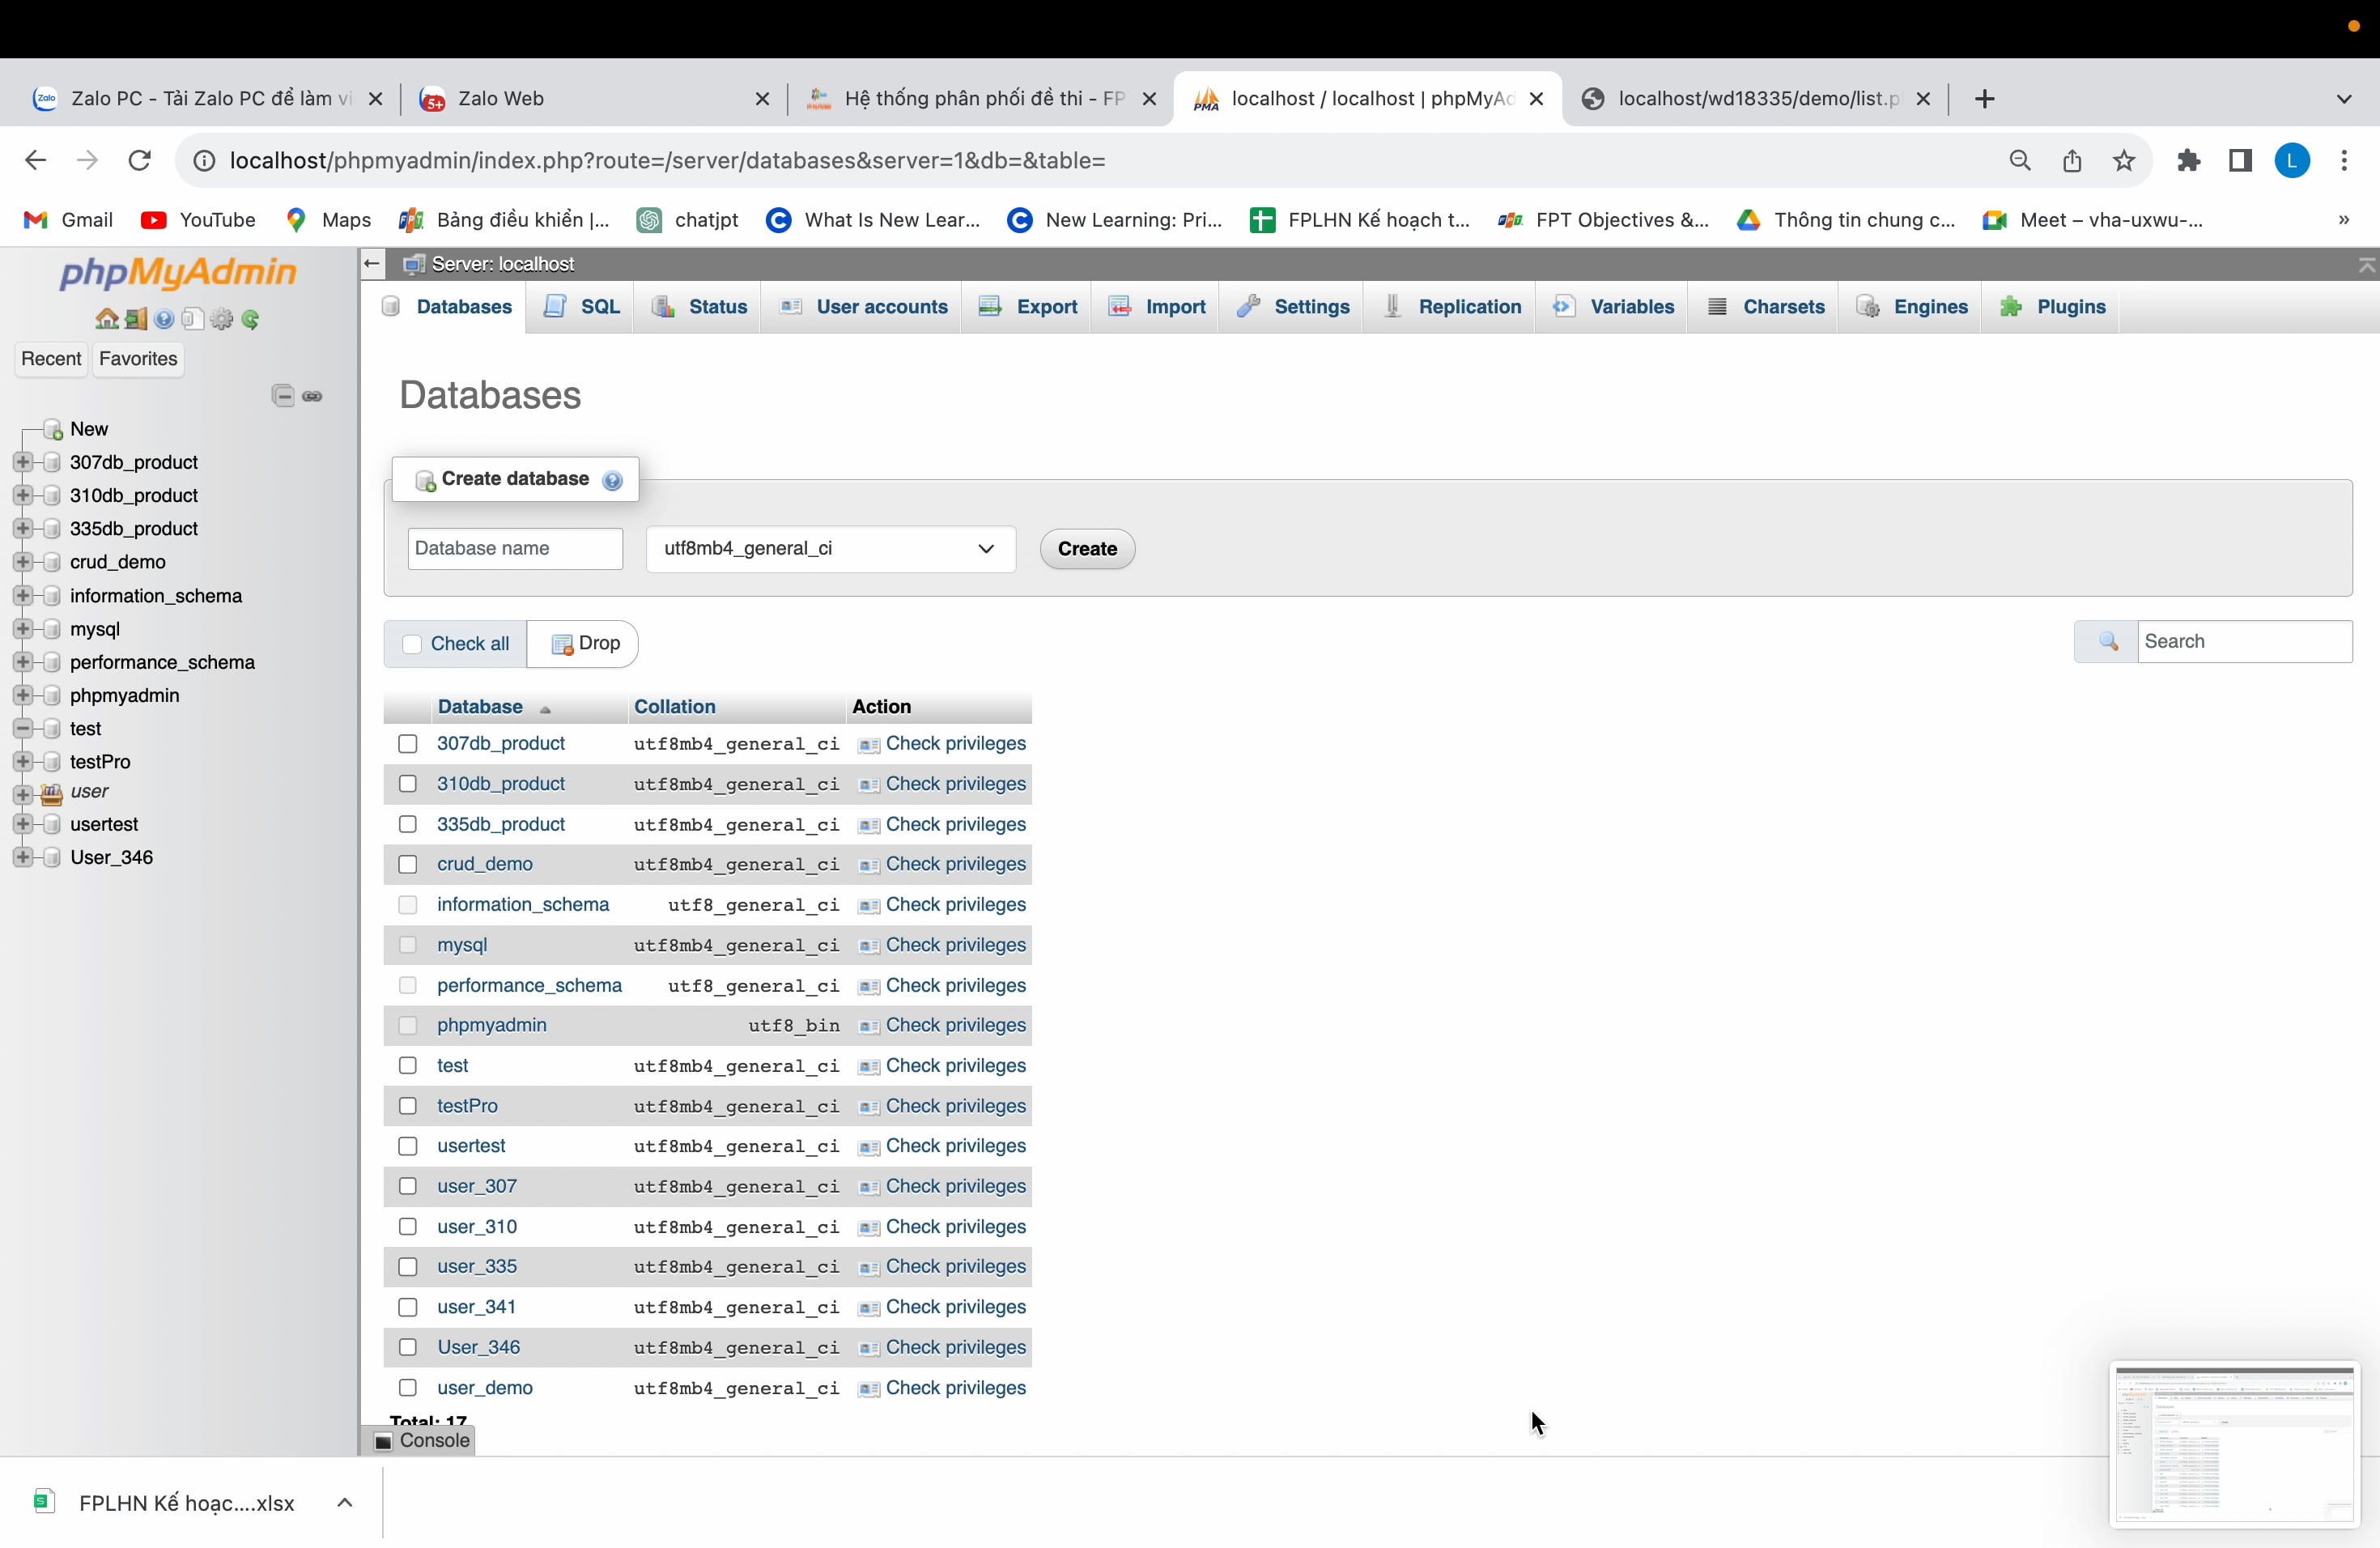This screenshot has width=2380, height=1548.
Task: Open phpMyAdmin home via house icon
Action: coord(107,319)
